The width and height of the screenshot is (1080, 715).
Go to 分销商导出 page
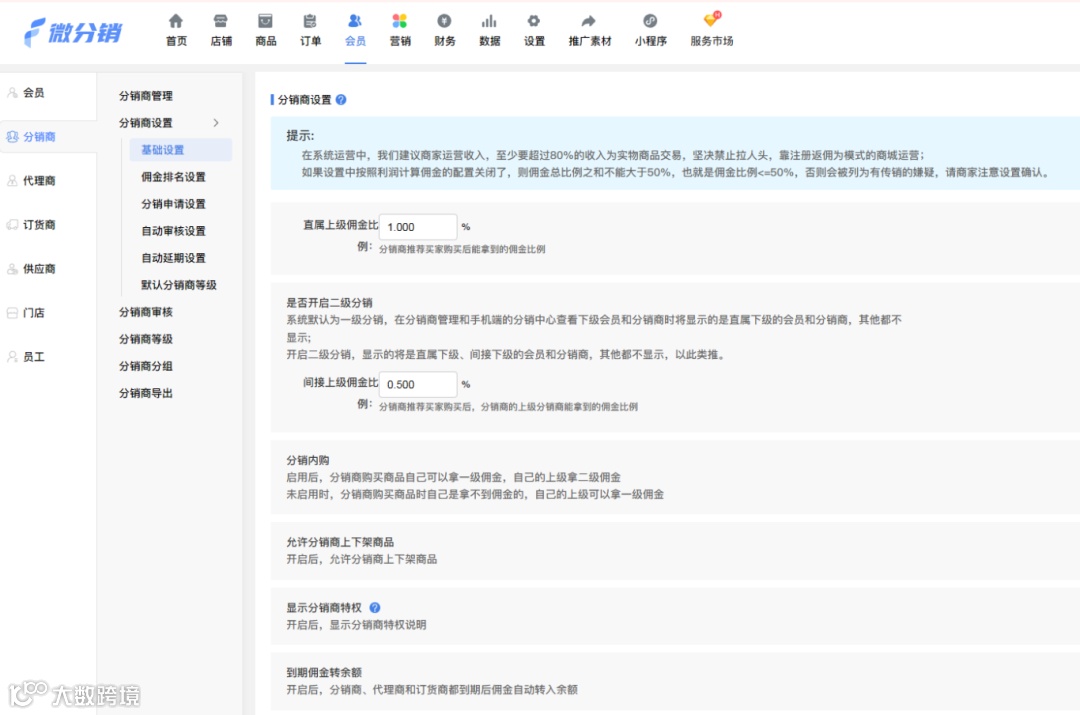coord(146,393)
